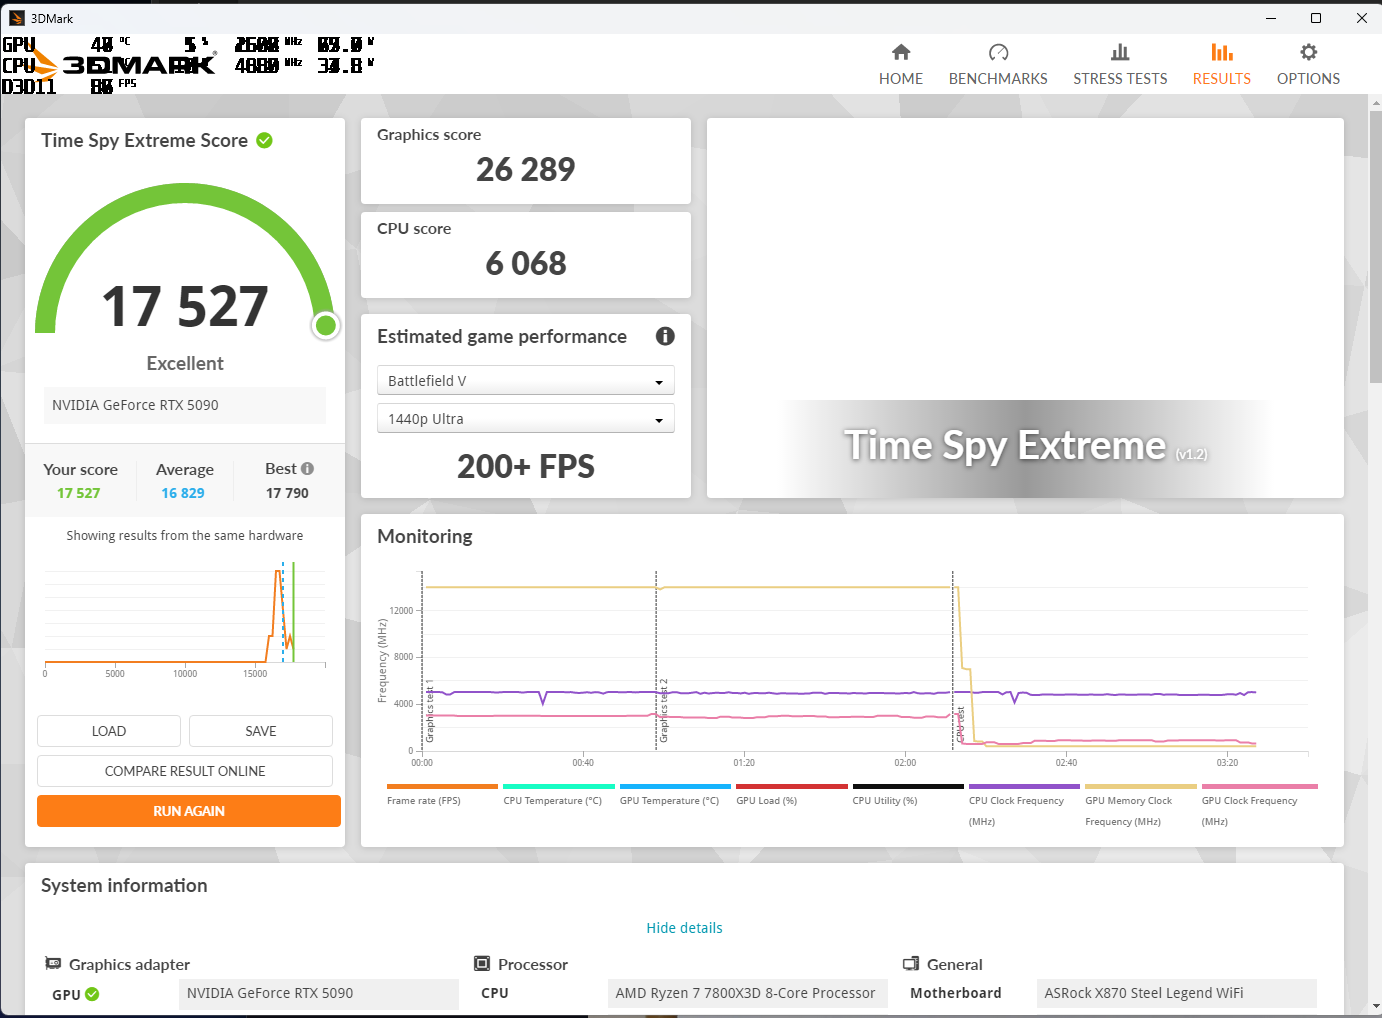Collapse system info with Hide details
The height and width of the screenshot is (1018, 1382).
[x=684, y=928]
